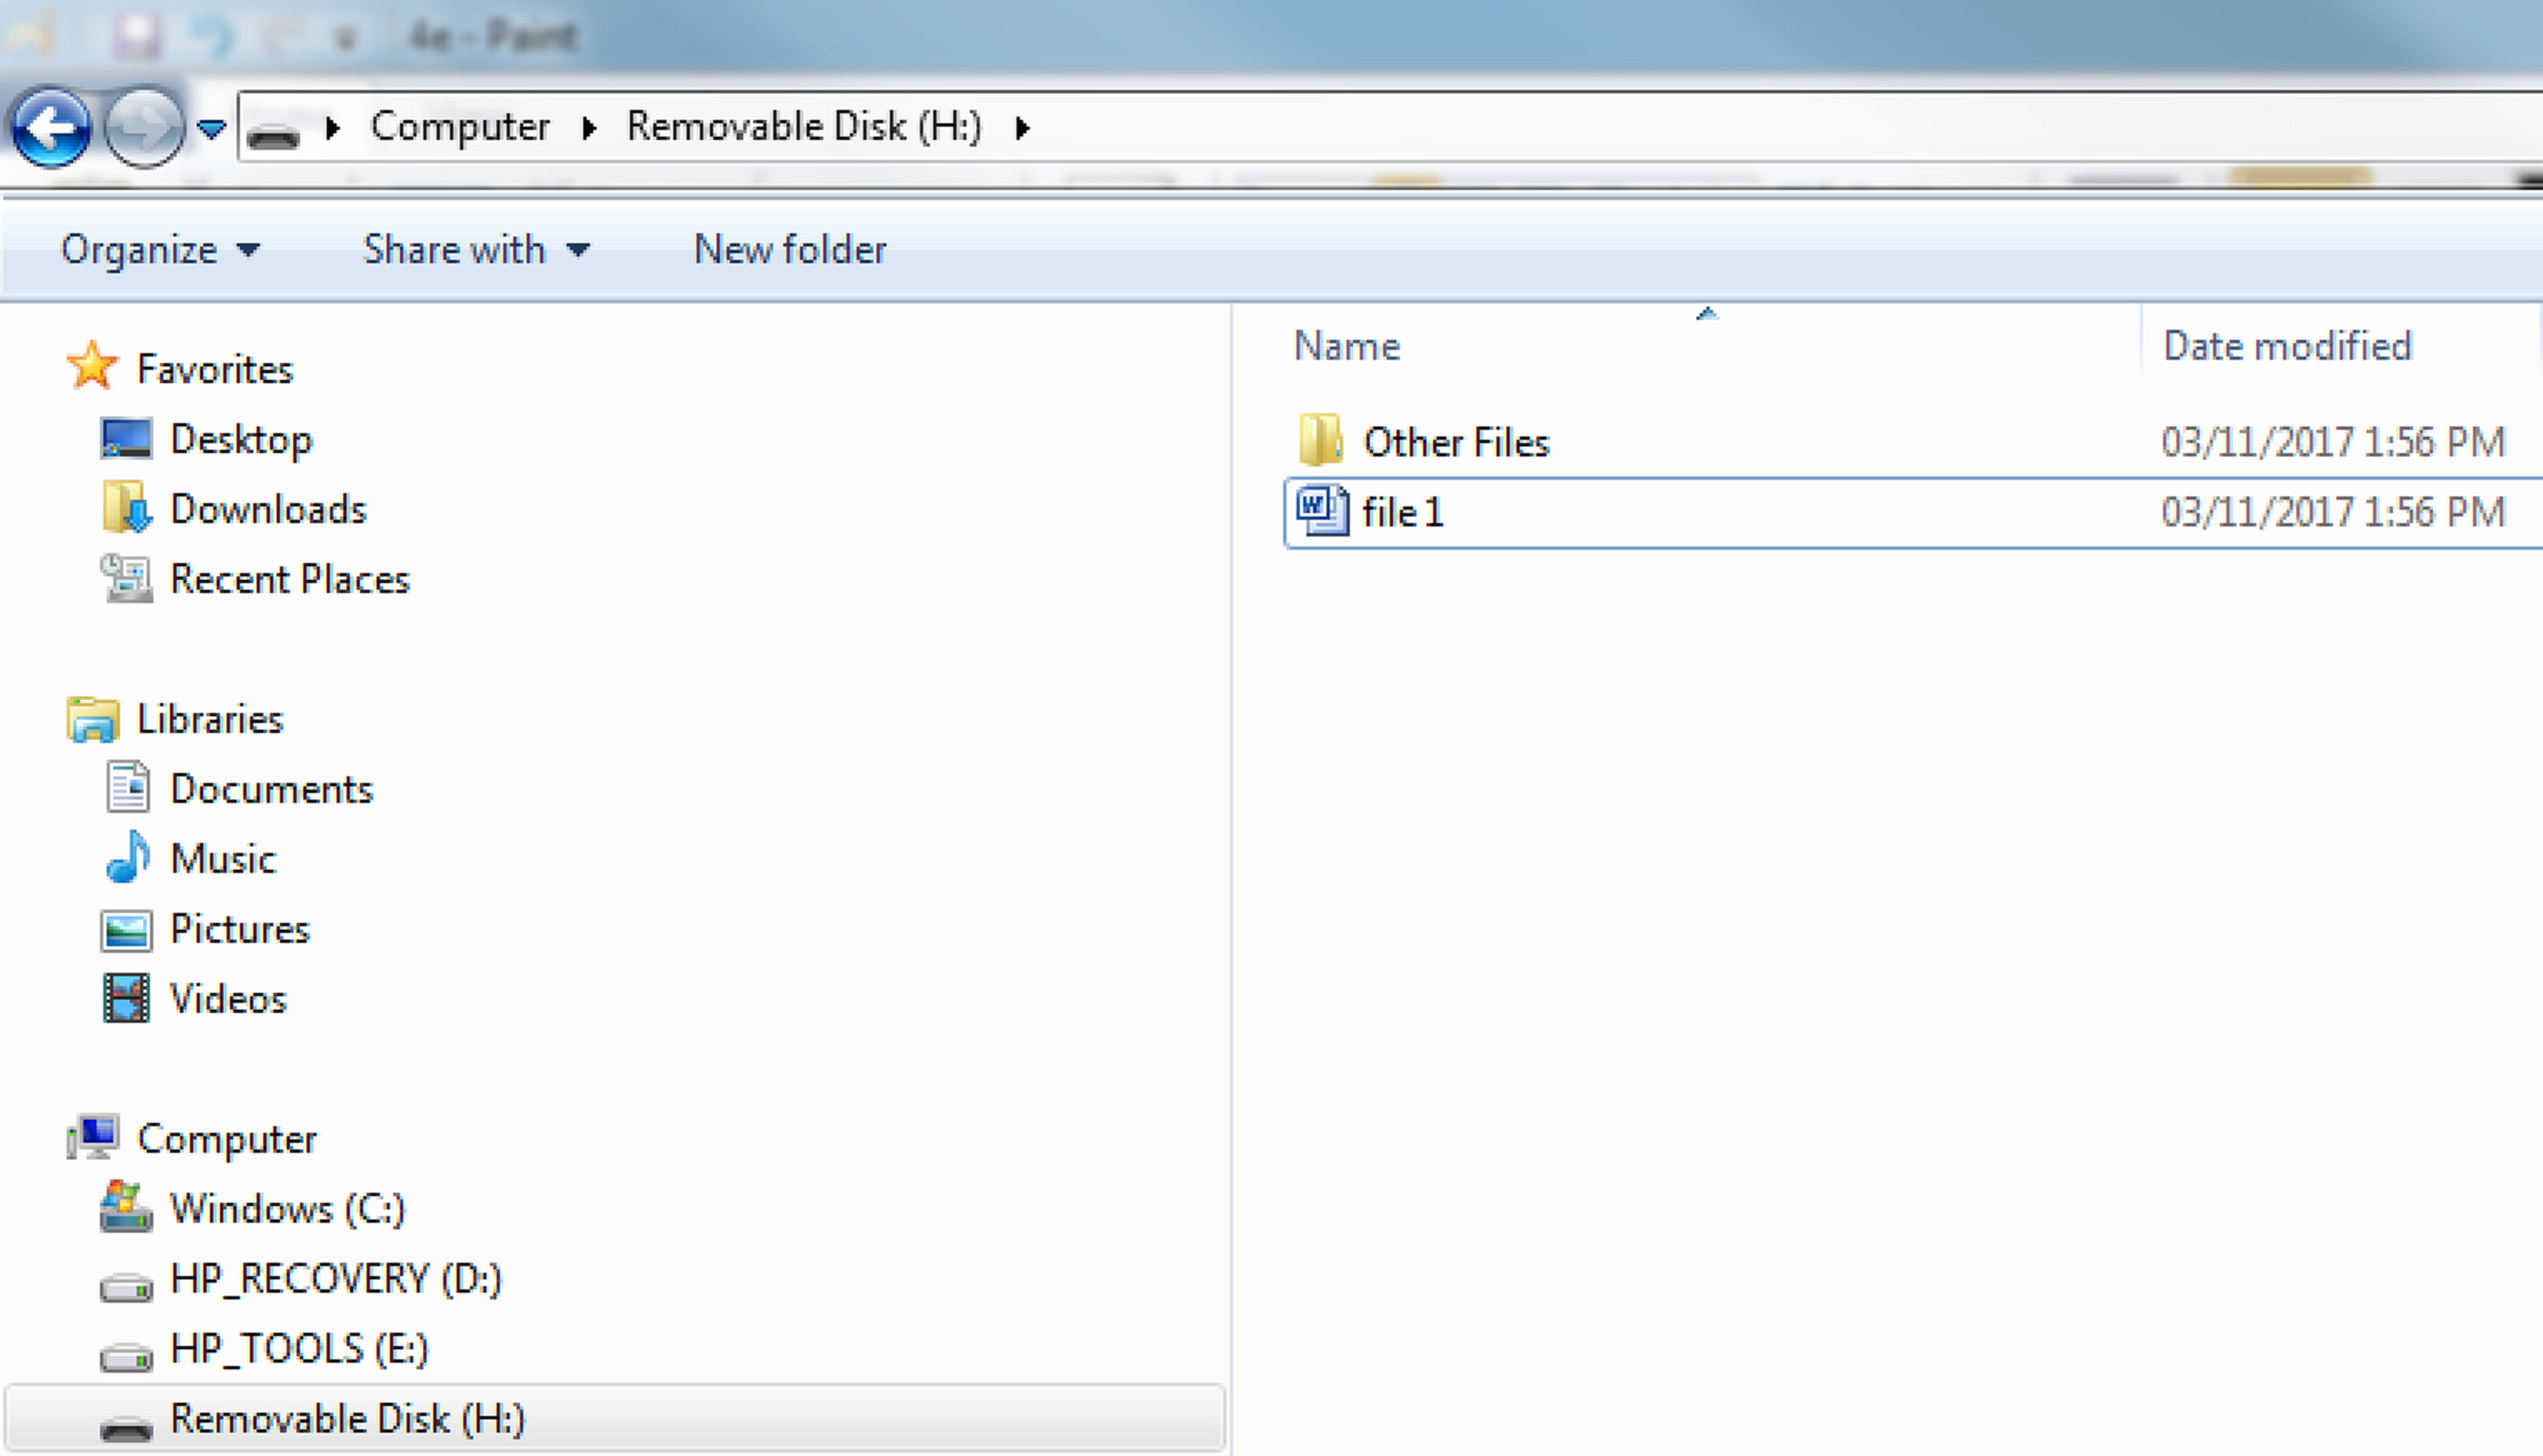Click the drive icon in the address bar

tap(273, 134)
